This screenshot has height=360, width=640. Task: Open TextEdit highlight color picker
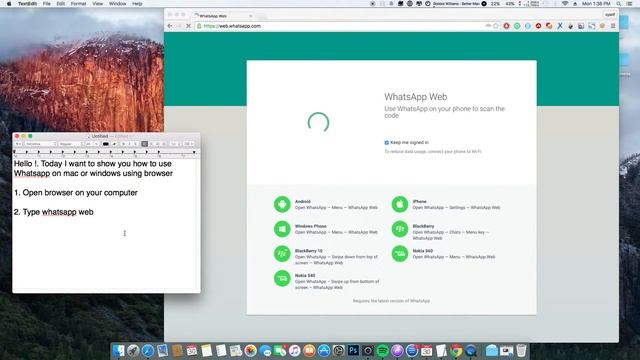pyautogui.click(x=115, y=144)
